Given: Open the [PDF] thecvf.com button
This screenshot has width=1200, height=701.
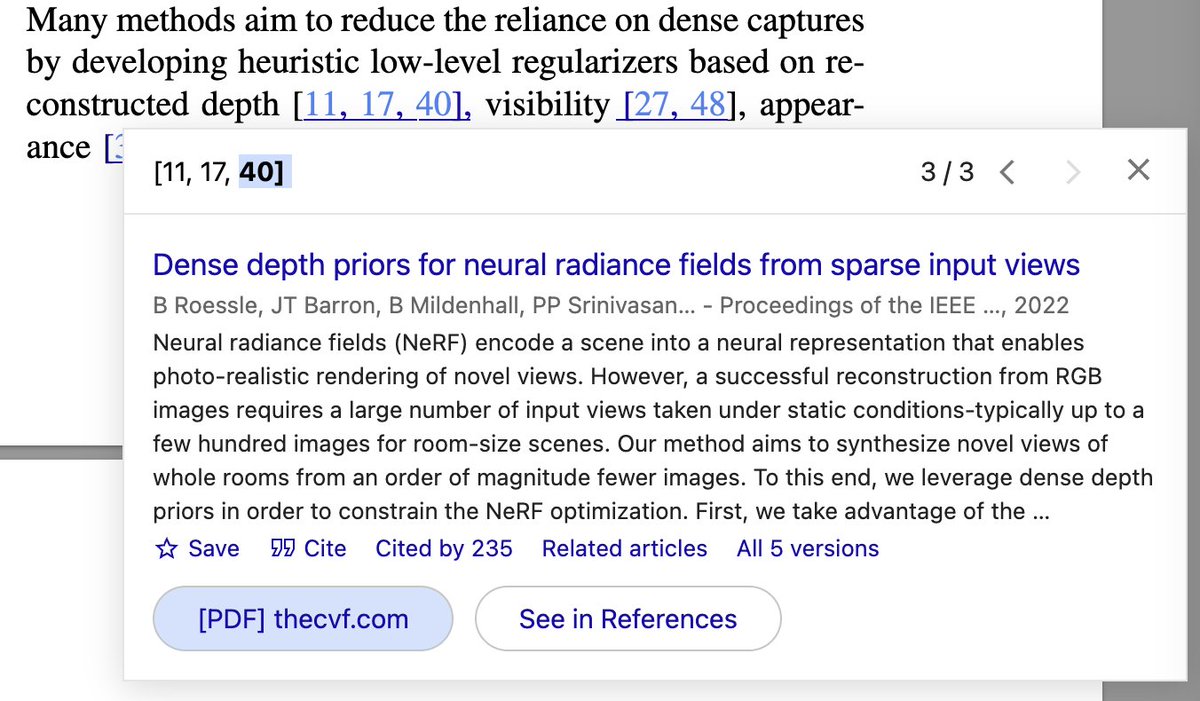Looking at the screenshot, I should pyautogui.click(x=303, y=619).
